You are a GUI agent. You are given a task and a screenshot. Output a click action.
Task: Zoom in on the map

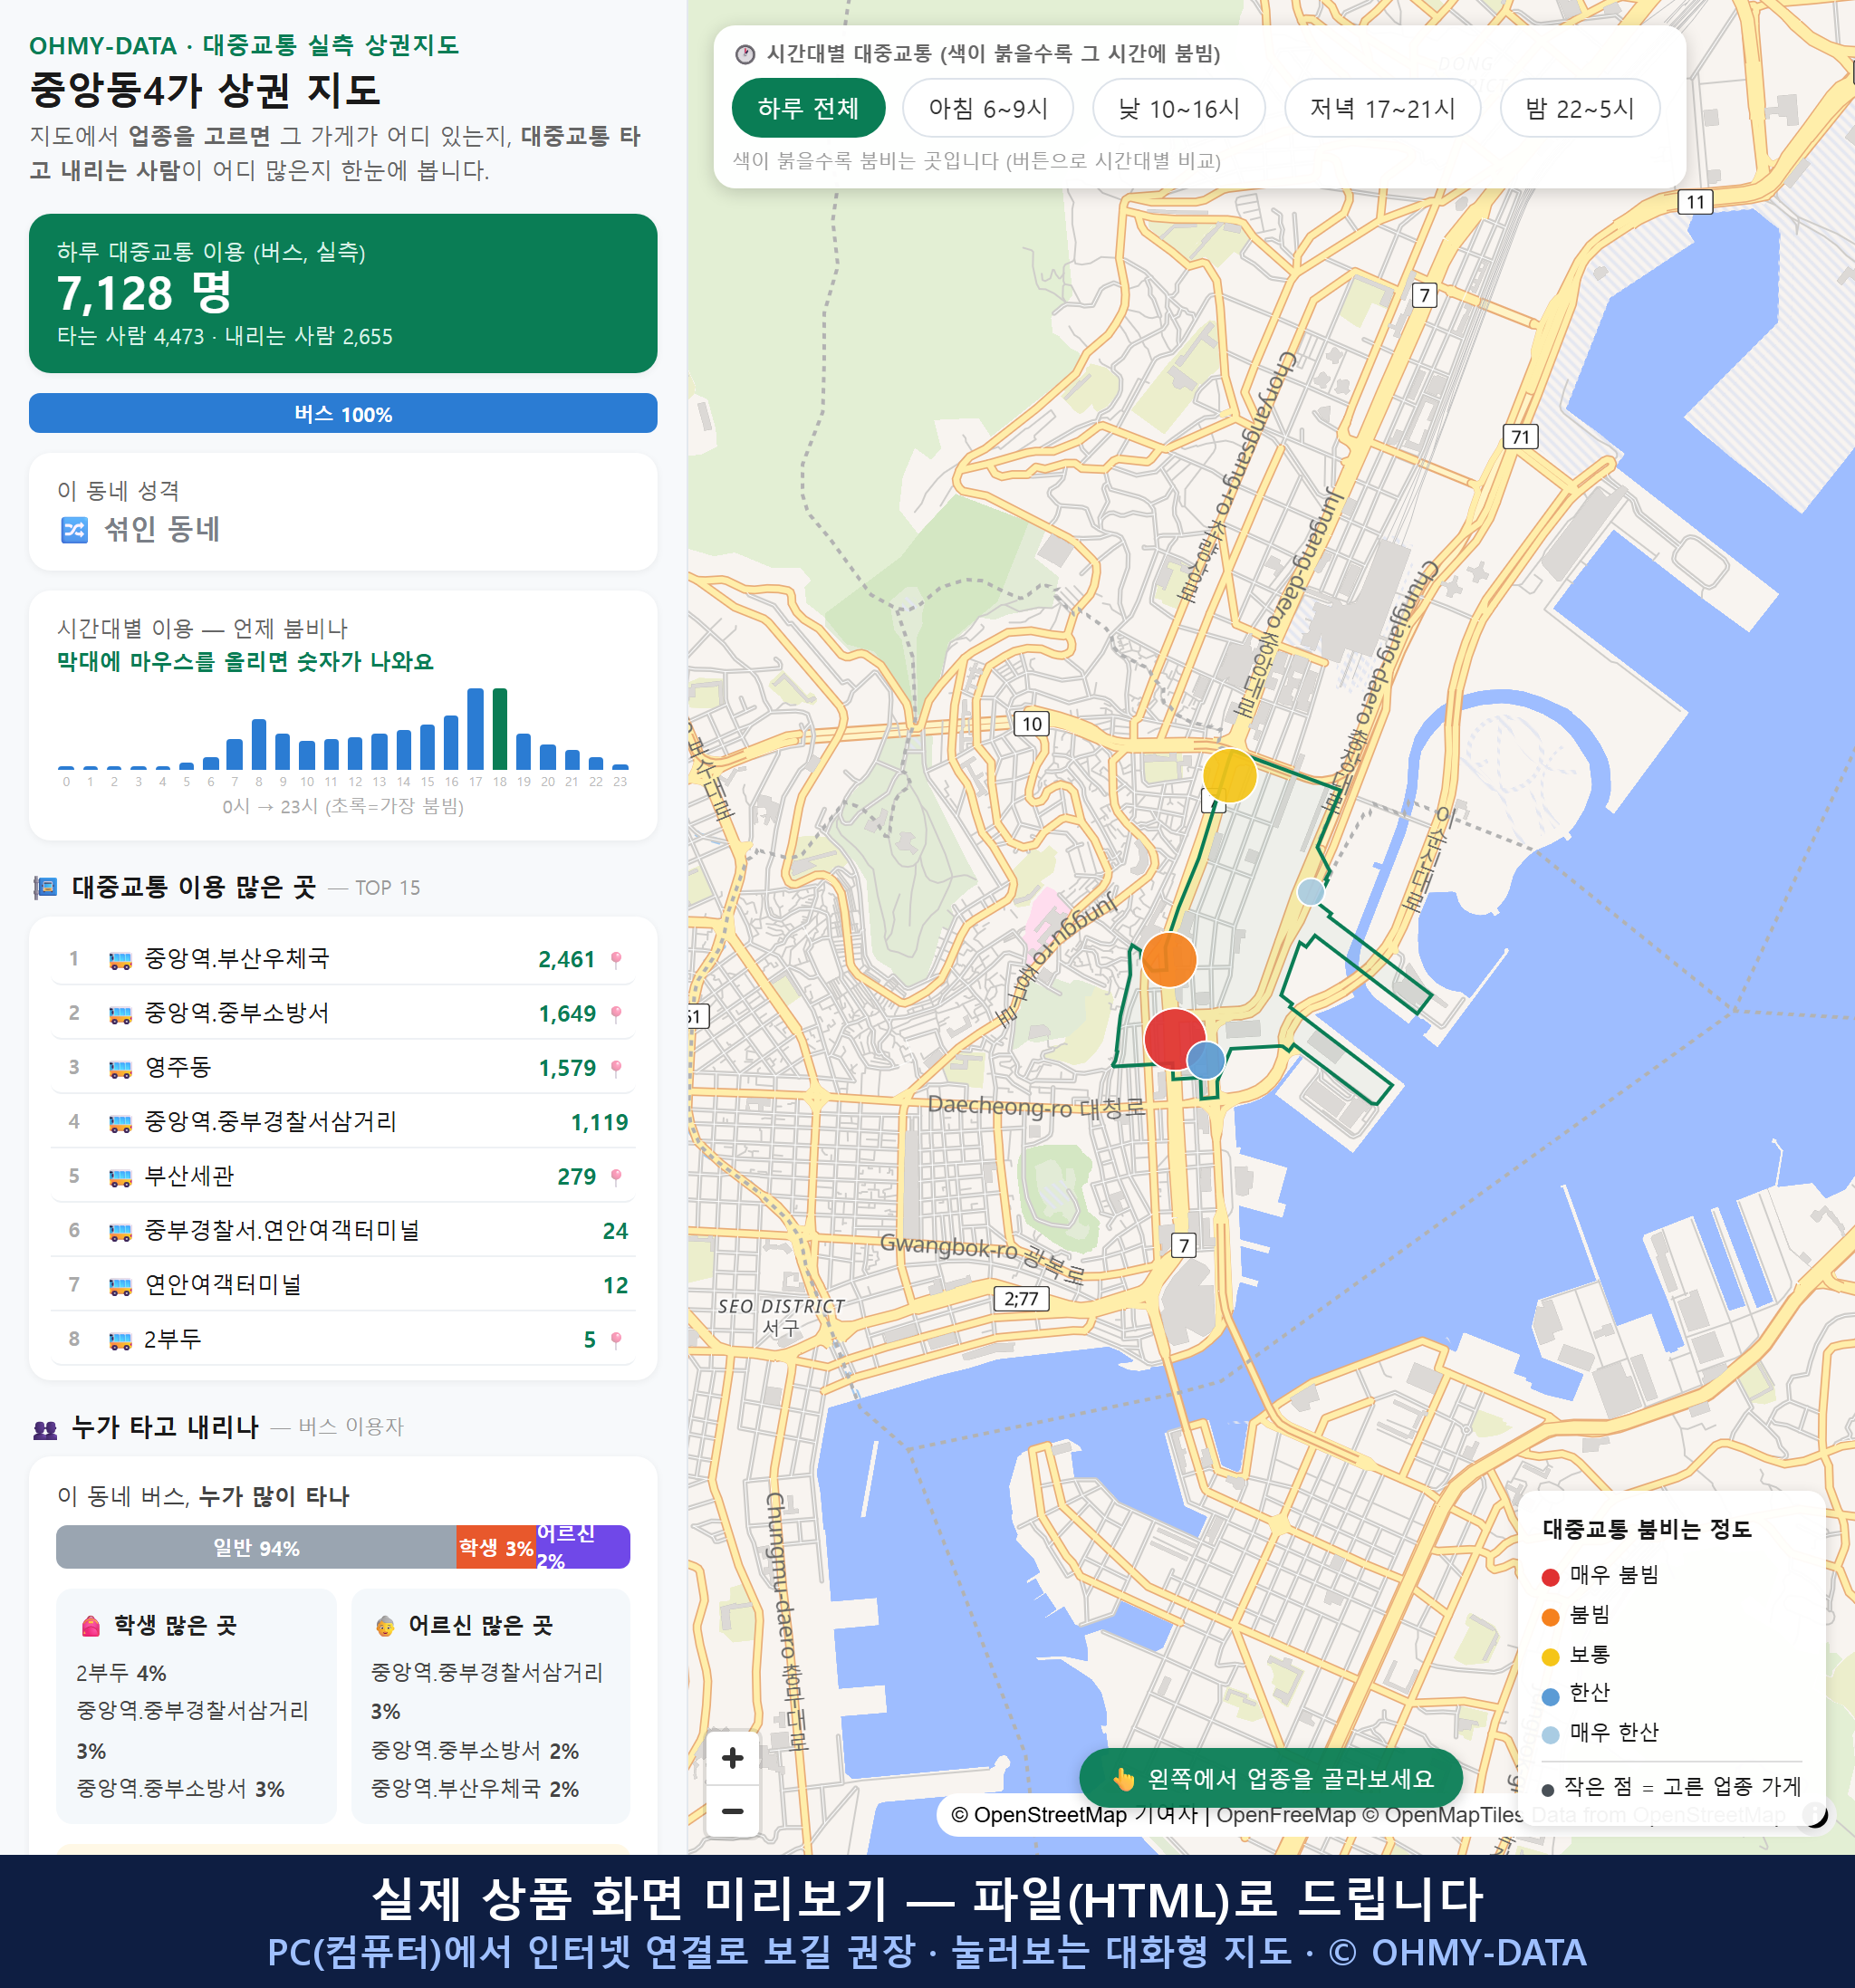click(732, 1758)
